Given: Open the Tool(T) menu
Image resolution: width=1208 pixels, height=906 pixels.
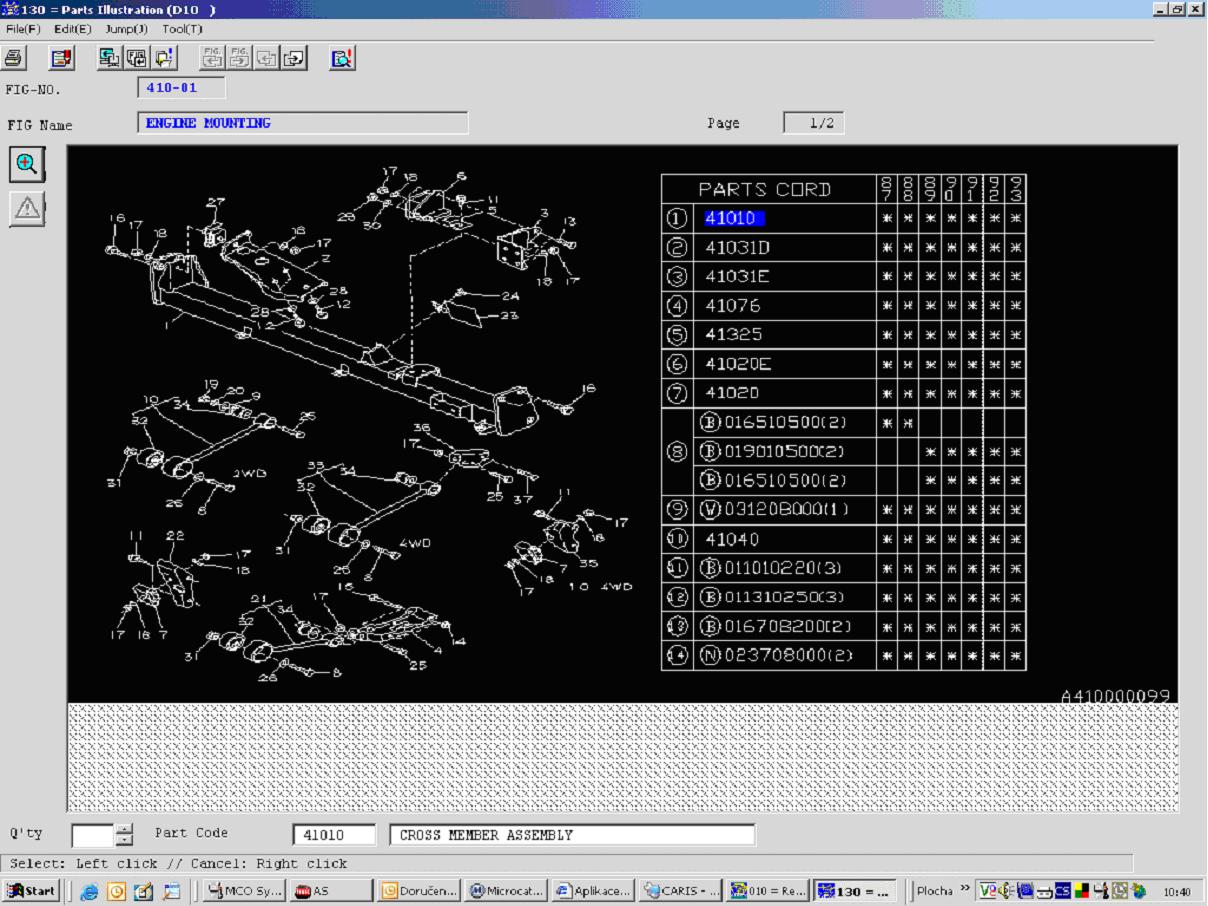Looking at the screenshot, I should click(x=183, y=29).
